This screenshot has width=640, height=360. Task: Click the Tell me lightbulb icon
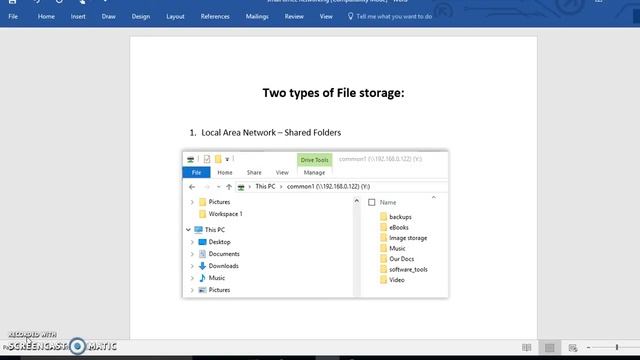click(350, 16)
